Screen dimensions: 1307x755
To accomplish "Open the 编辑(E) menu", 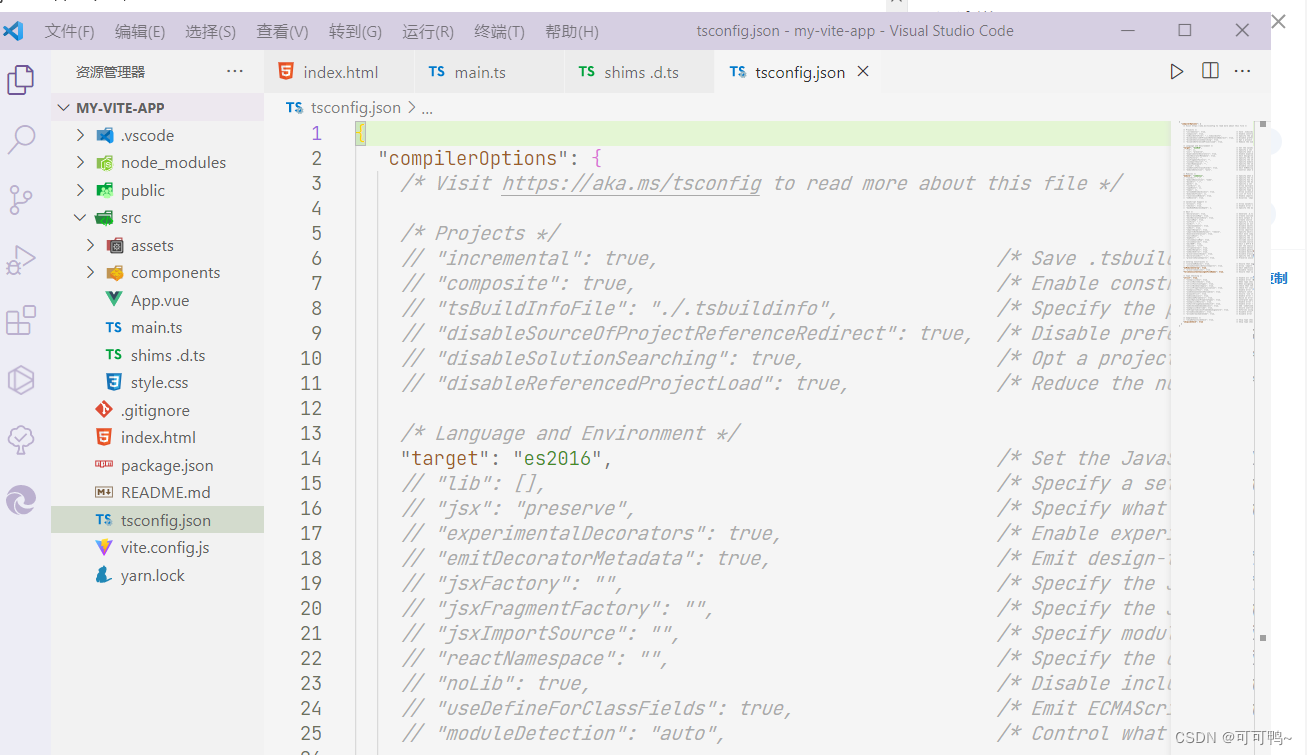I will click(x=140, y=32).
